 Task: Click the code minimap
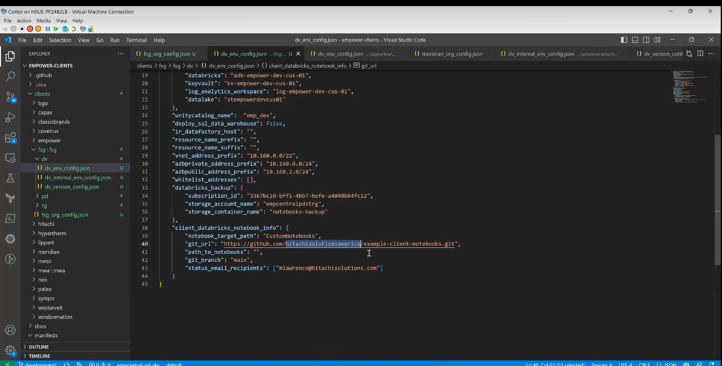click(691, 87)
